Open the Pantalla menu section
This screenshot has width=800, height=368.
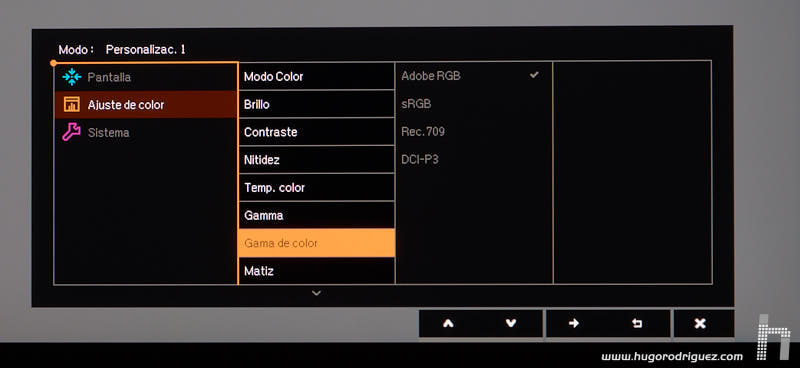pos(146,77)
